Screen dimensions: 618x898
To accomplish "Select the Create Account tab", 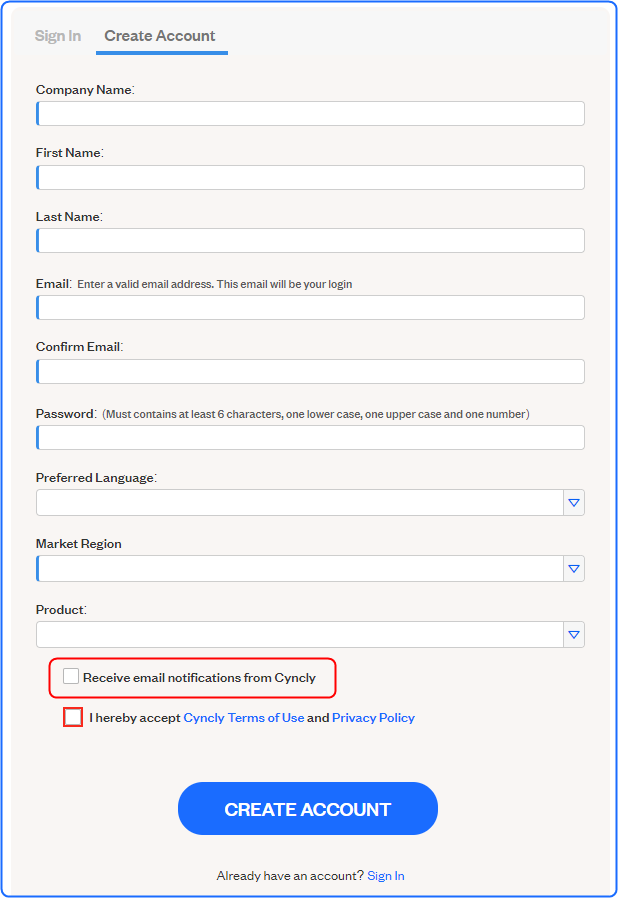I will [160, 36].
